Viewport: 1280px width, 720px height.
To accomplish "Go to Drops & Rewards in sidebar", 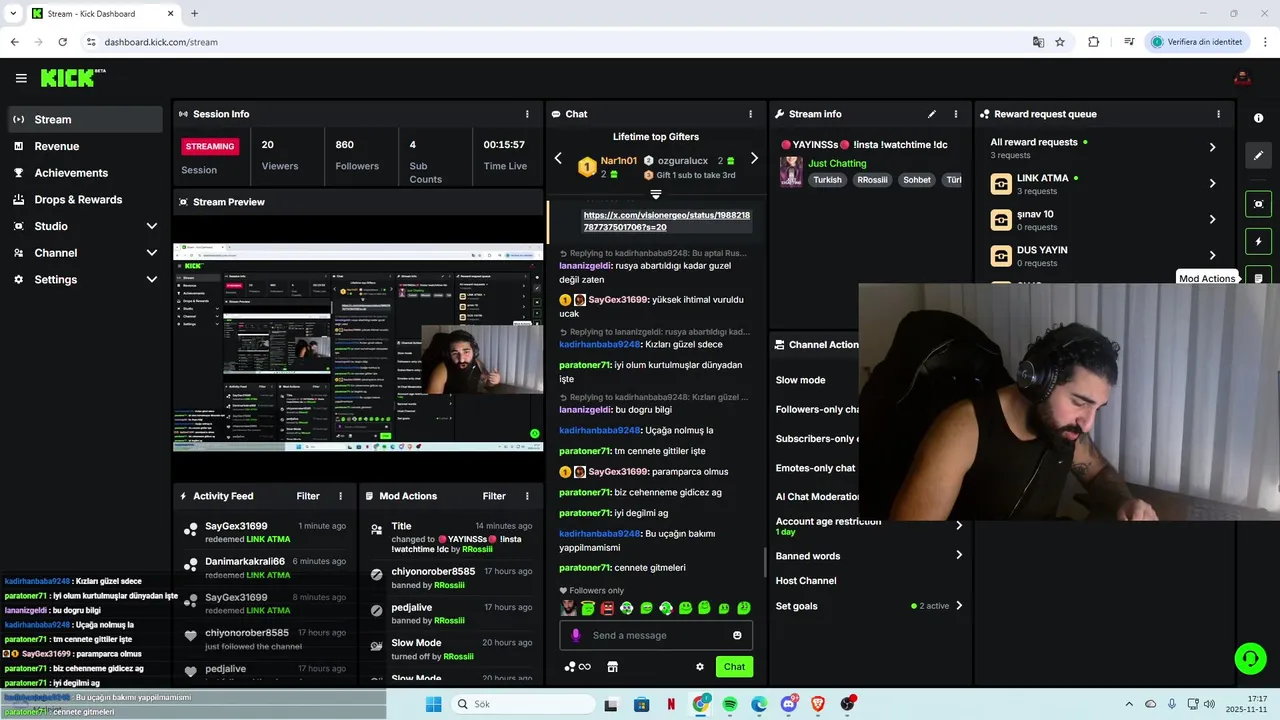I will coord(84,199).
